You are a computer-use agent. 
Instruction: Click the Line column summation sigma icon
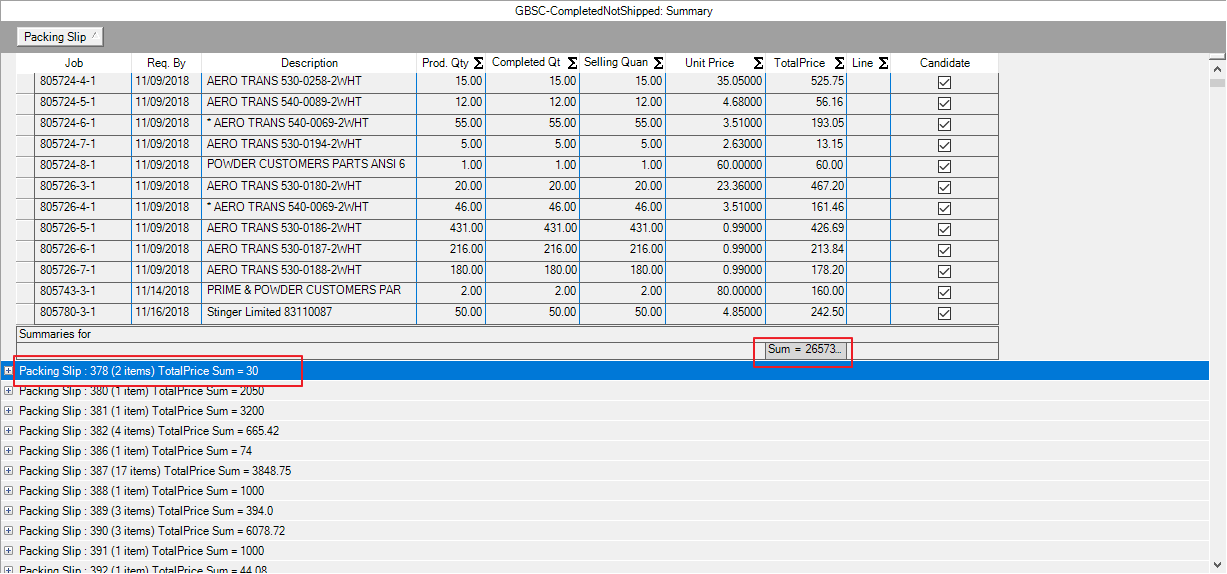pyautogui.click(x=883, y=63)
